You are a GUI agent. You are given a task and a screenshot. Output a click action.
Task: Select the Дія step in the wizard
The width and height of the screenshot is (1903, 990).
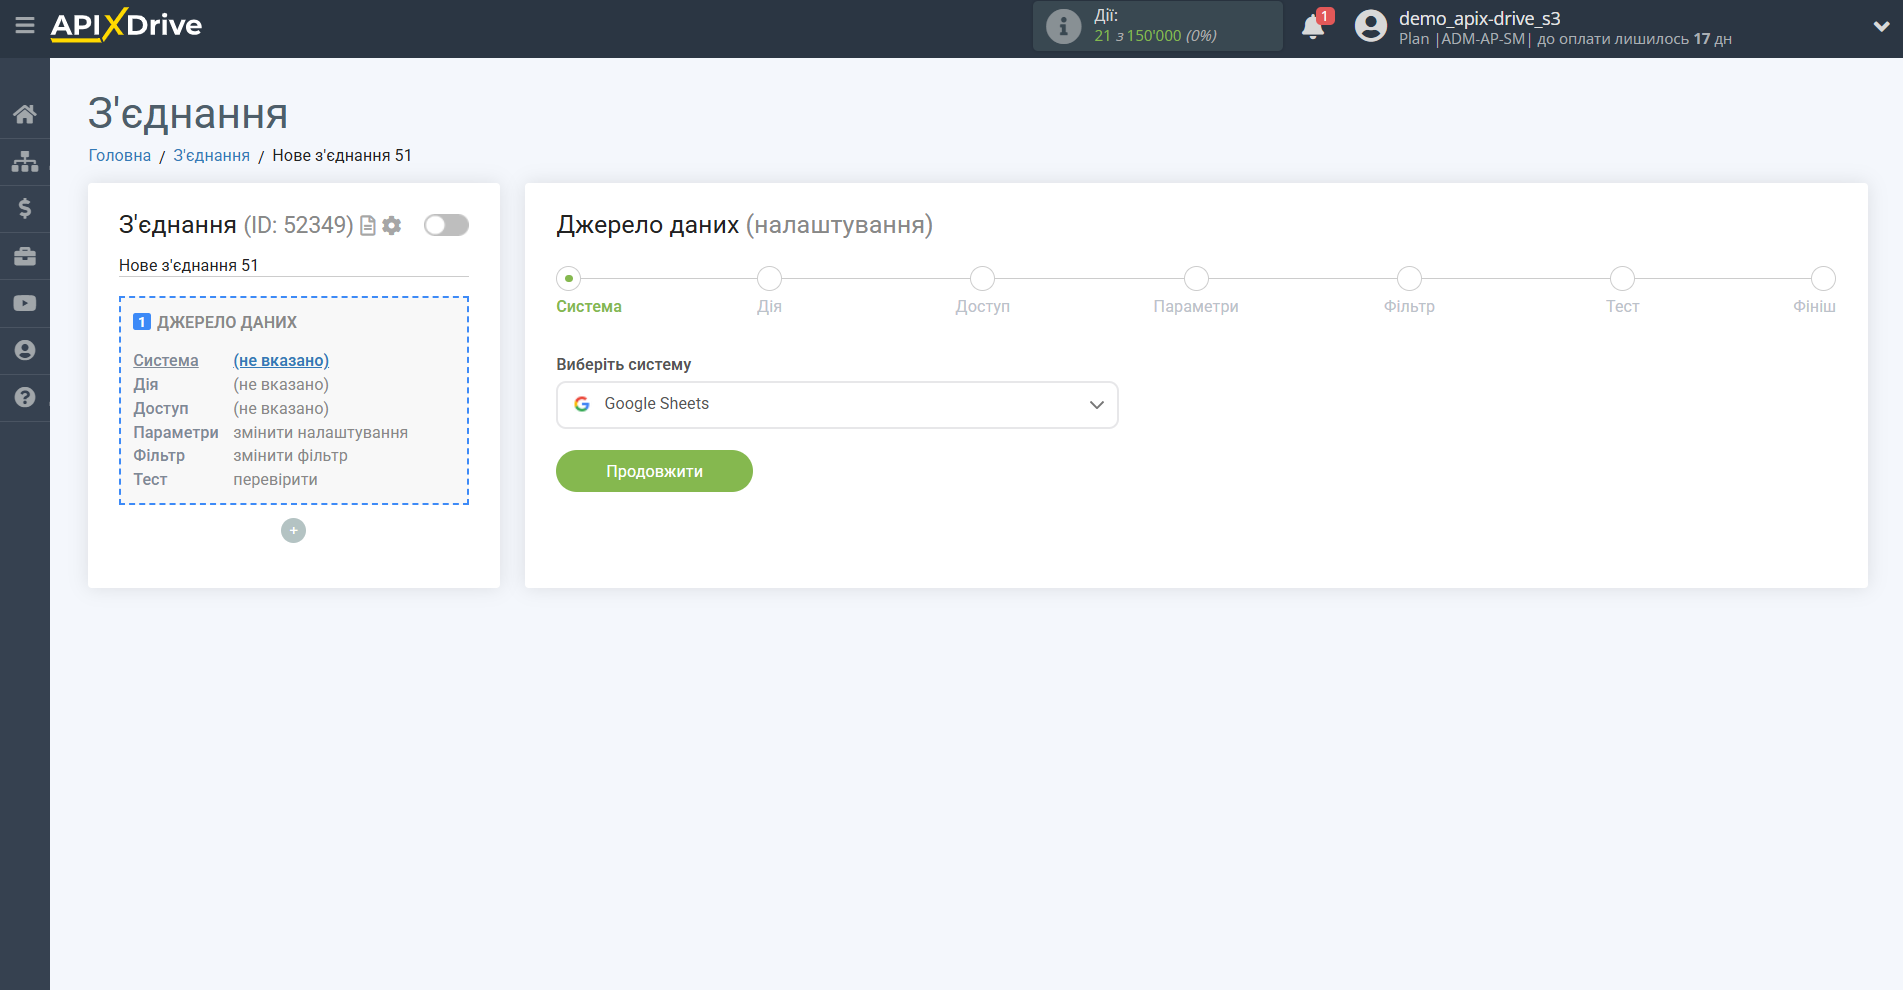[x=769, y=279]
